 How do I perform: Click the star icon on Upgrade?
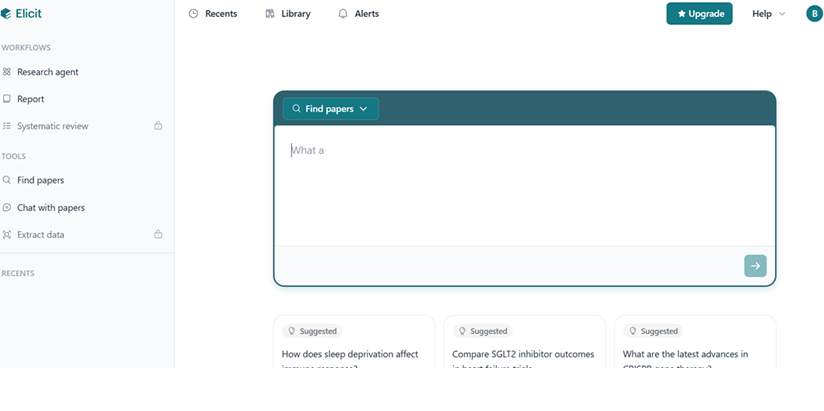coord(682,14)
